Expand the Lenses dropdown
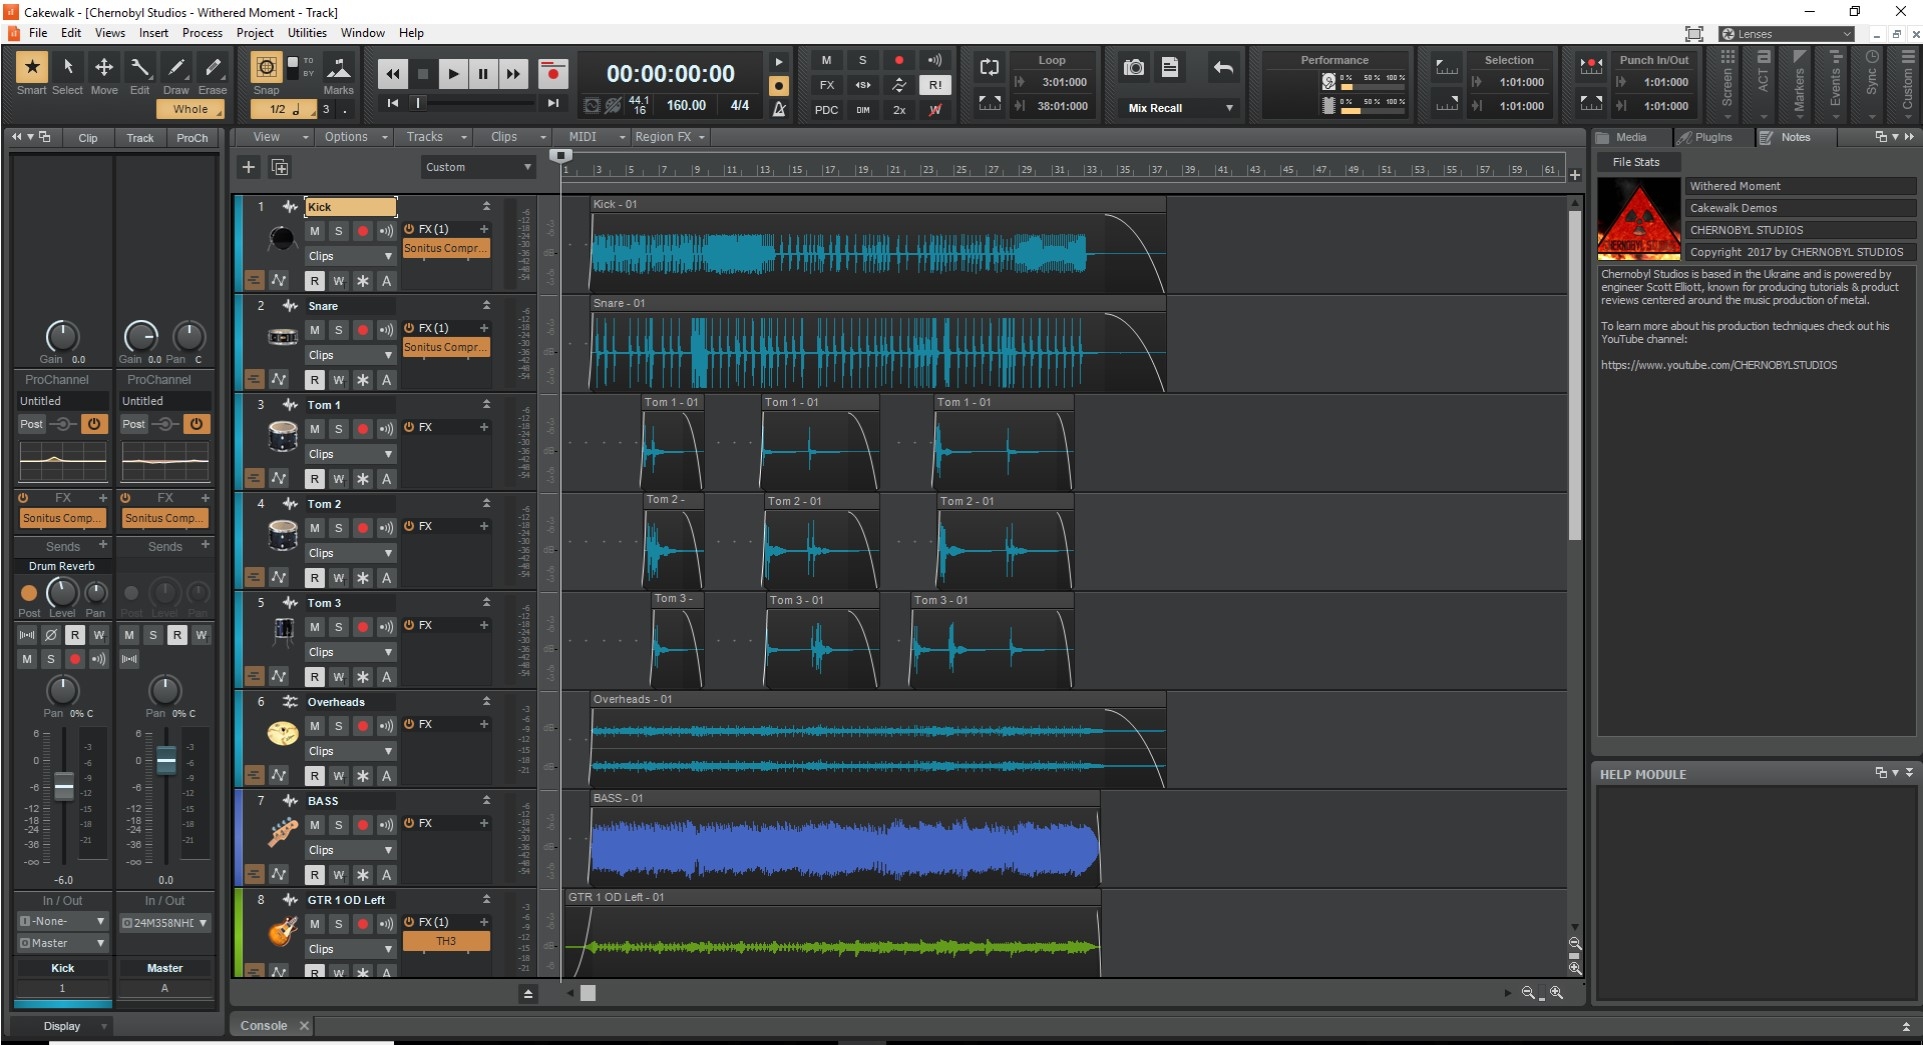Viewport: 1923px width, 1045px height. [1786, 34]
